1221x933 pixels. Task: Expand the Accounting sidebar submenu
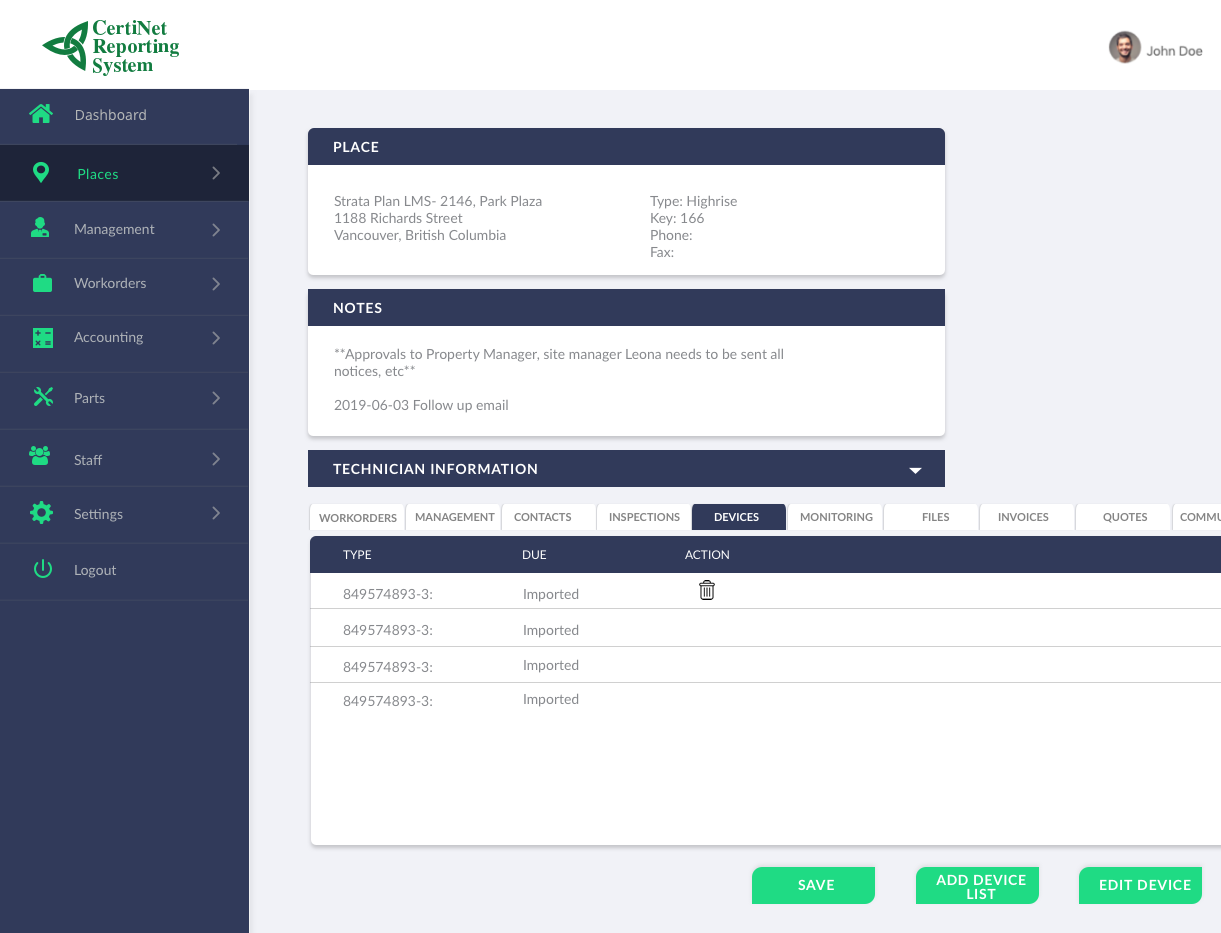216,337
